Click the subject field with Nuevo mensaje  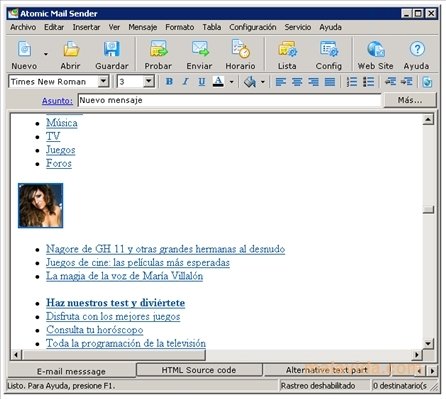click(229, 100)
